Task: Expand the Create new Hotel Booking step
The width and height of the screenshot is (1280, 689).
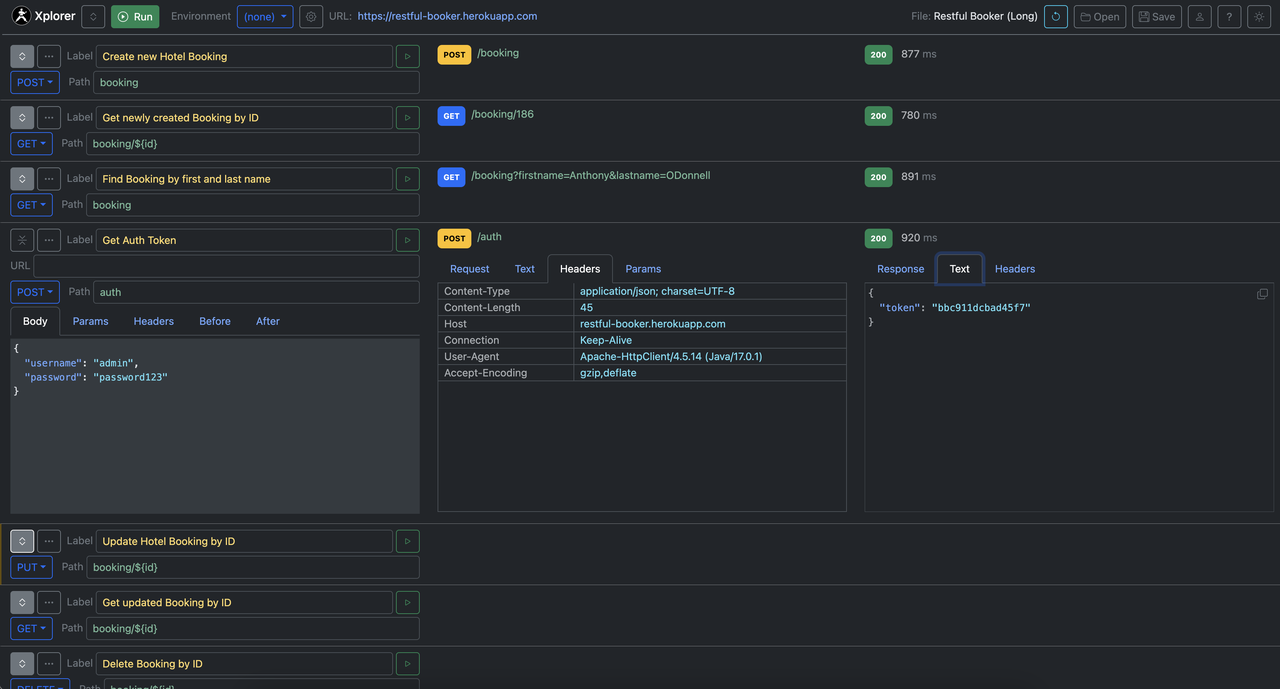Action: [22, 56]
